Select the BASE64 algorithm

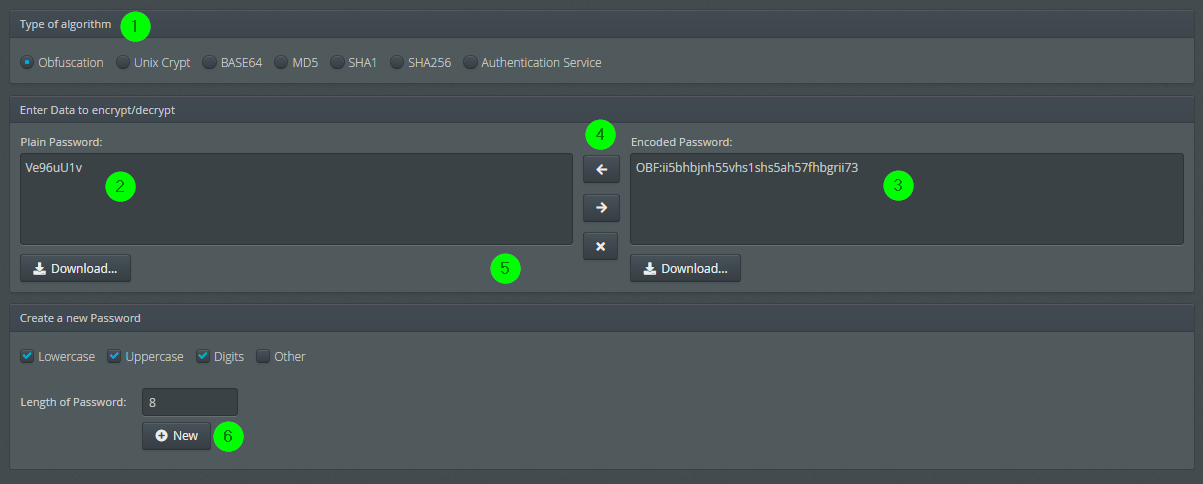pyautogui.click(x=210, y=62)
